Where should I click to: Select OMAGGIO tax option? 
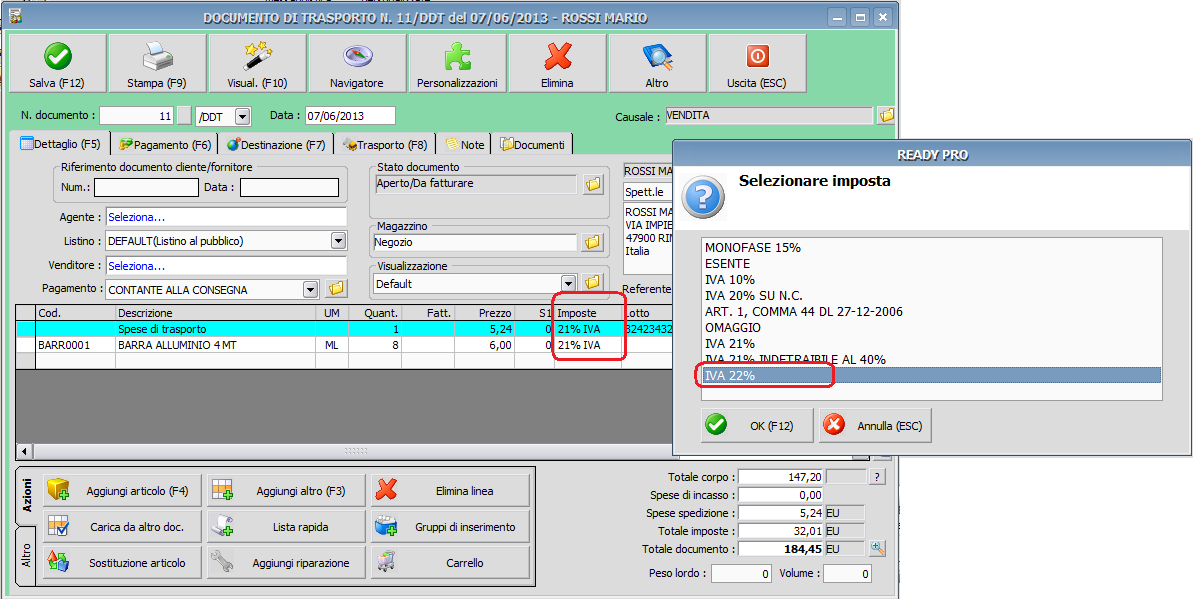click(x=931, y=327)
